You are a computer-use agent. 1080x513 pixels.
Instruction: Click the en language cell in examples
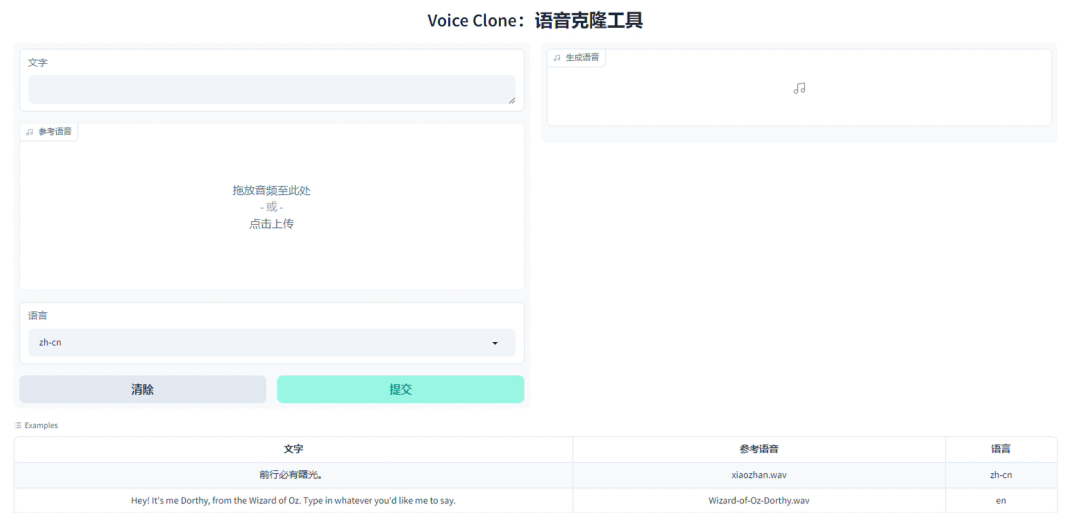1000,500
